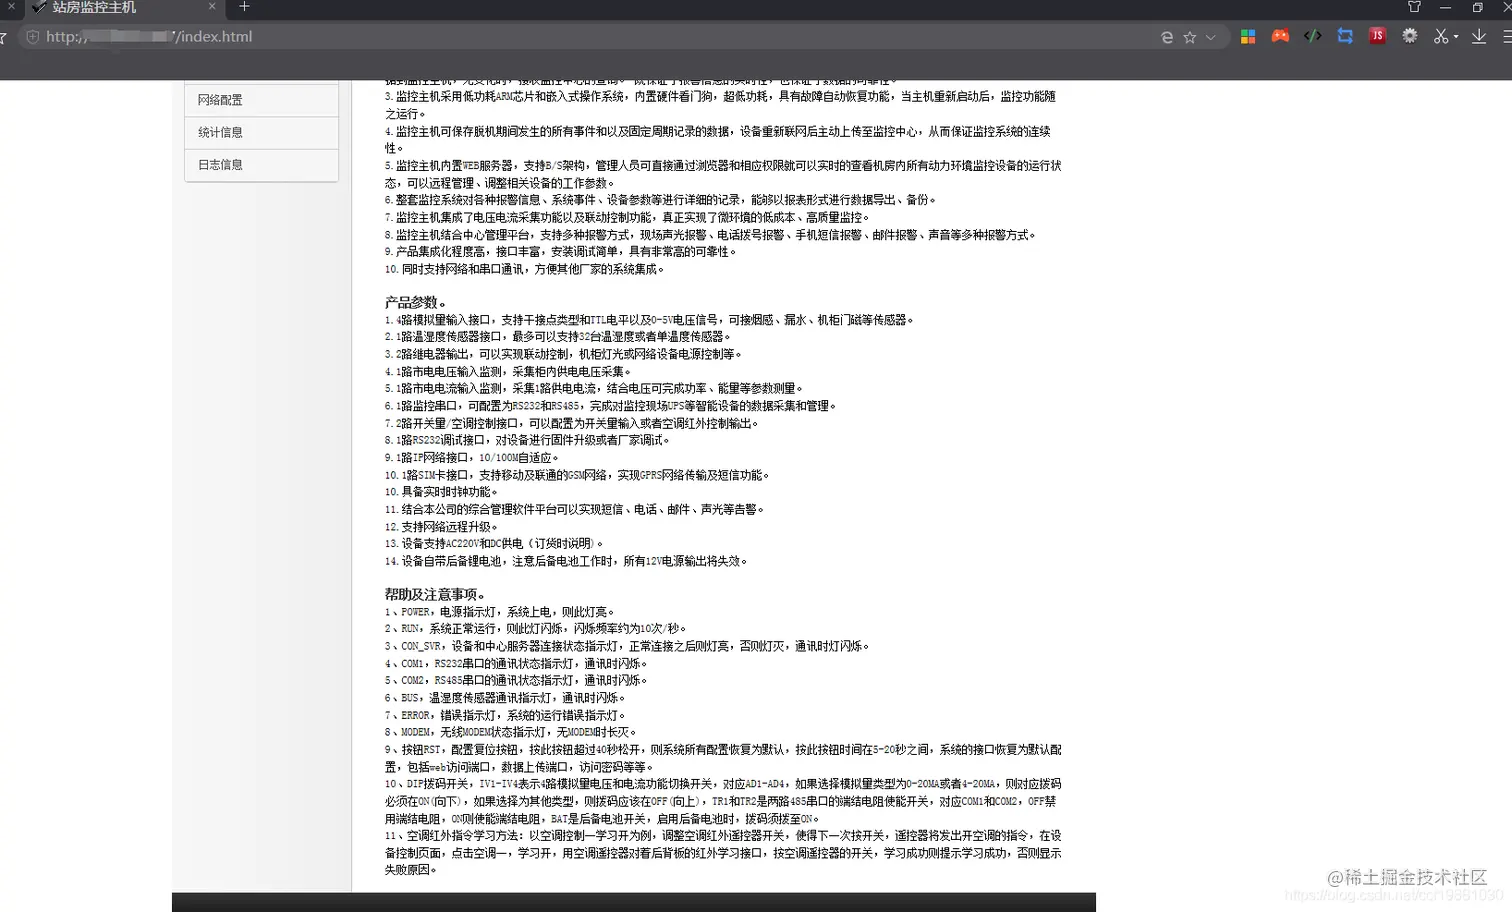
Task: Click the line about 1路温湿度传感器接口
Action: click(x=558, y=337)
